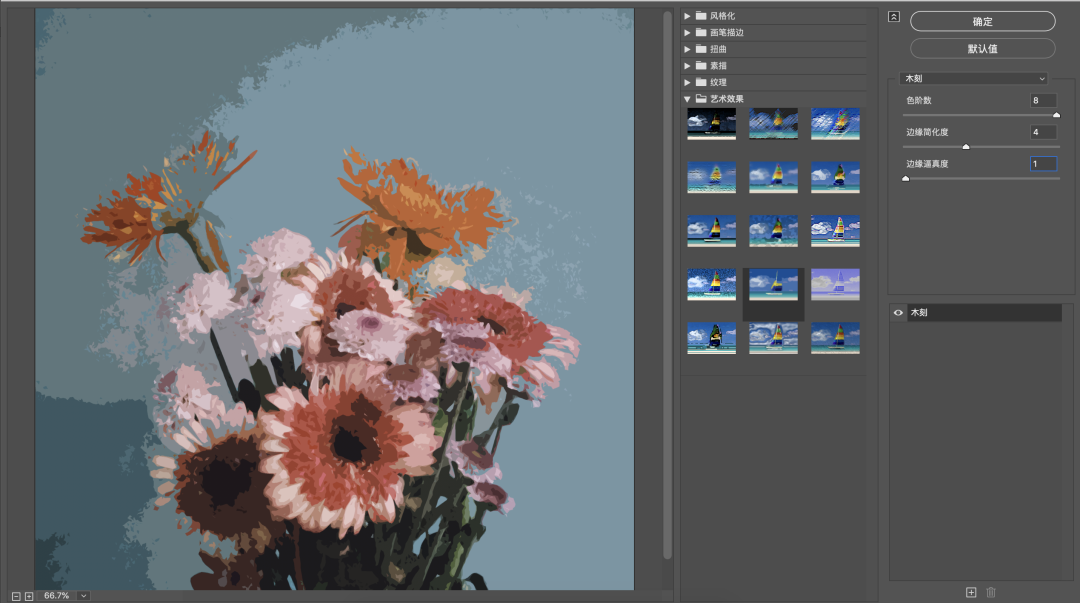
Task: Click the 边缘简化度 slider handle
Action: (966, 147)
